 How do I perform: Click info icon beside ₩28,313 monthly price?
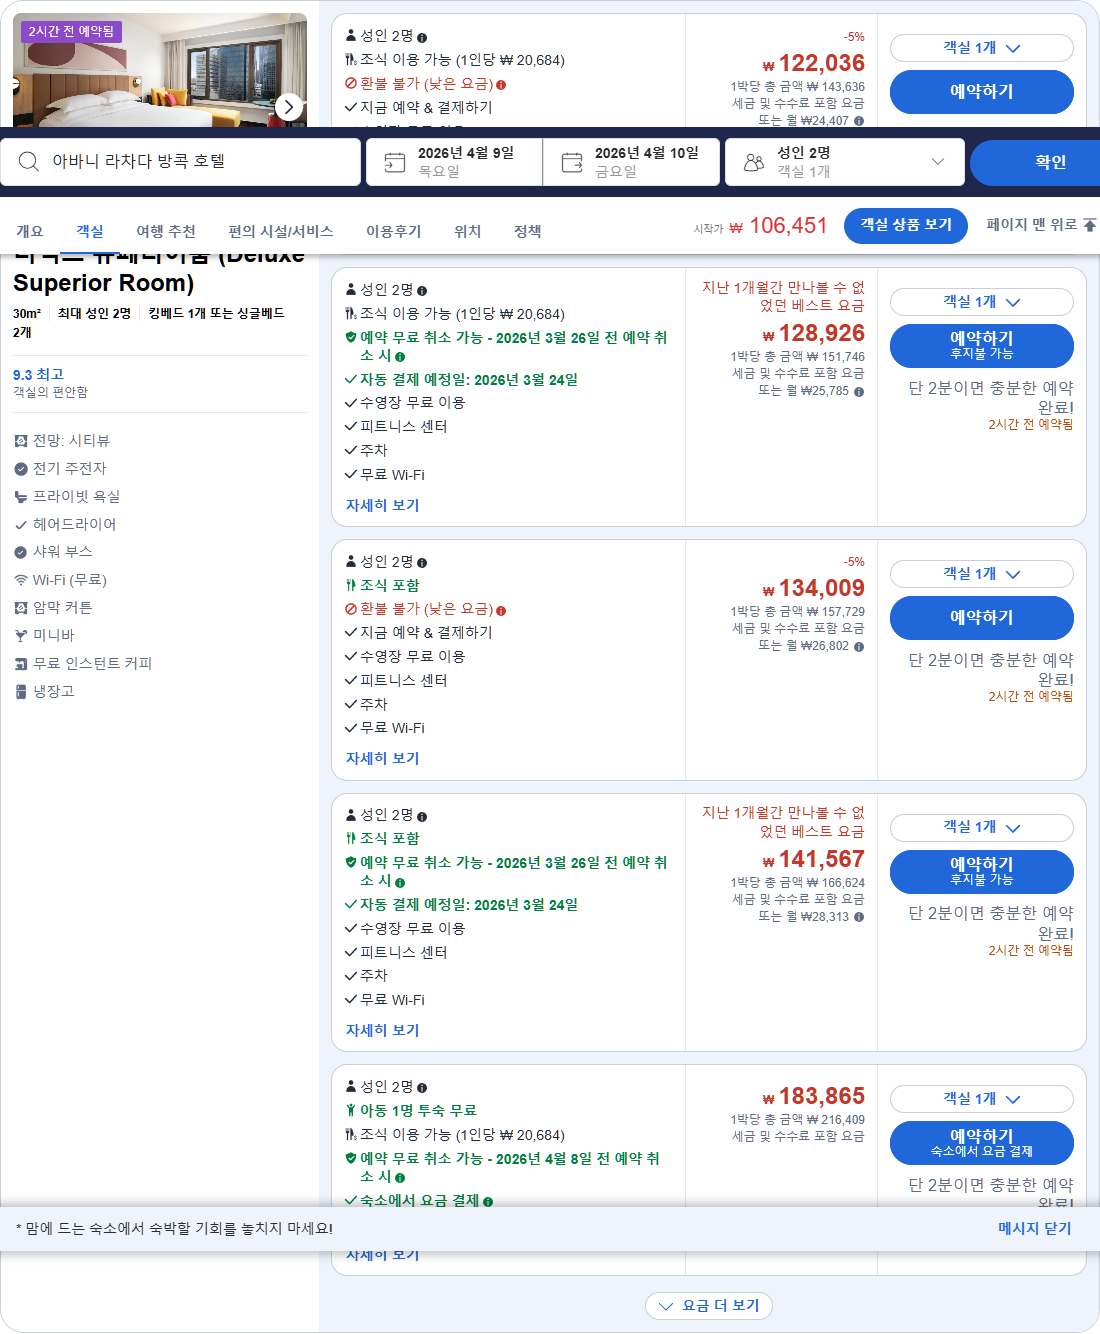coord(859,917)
